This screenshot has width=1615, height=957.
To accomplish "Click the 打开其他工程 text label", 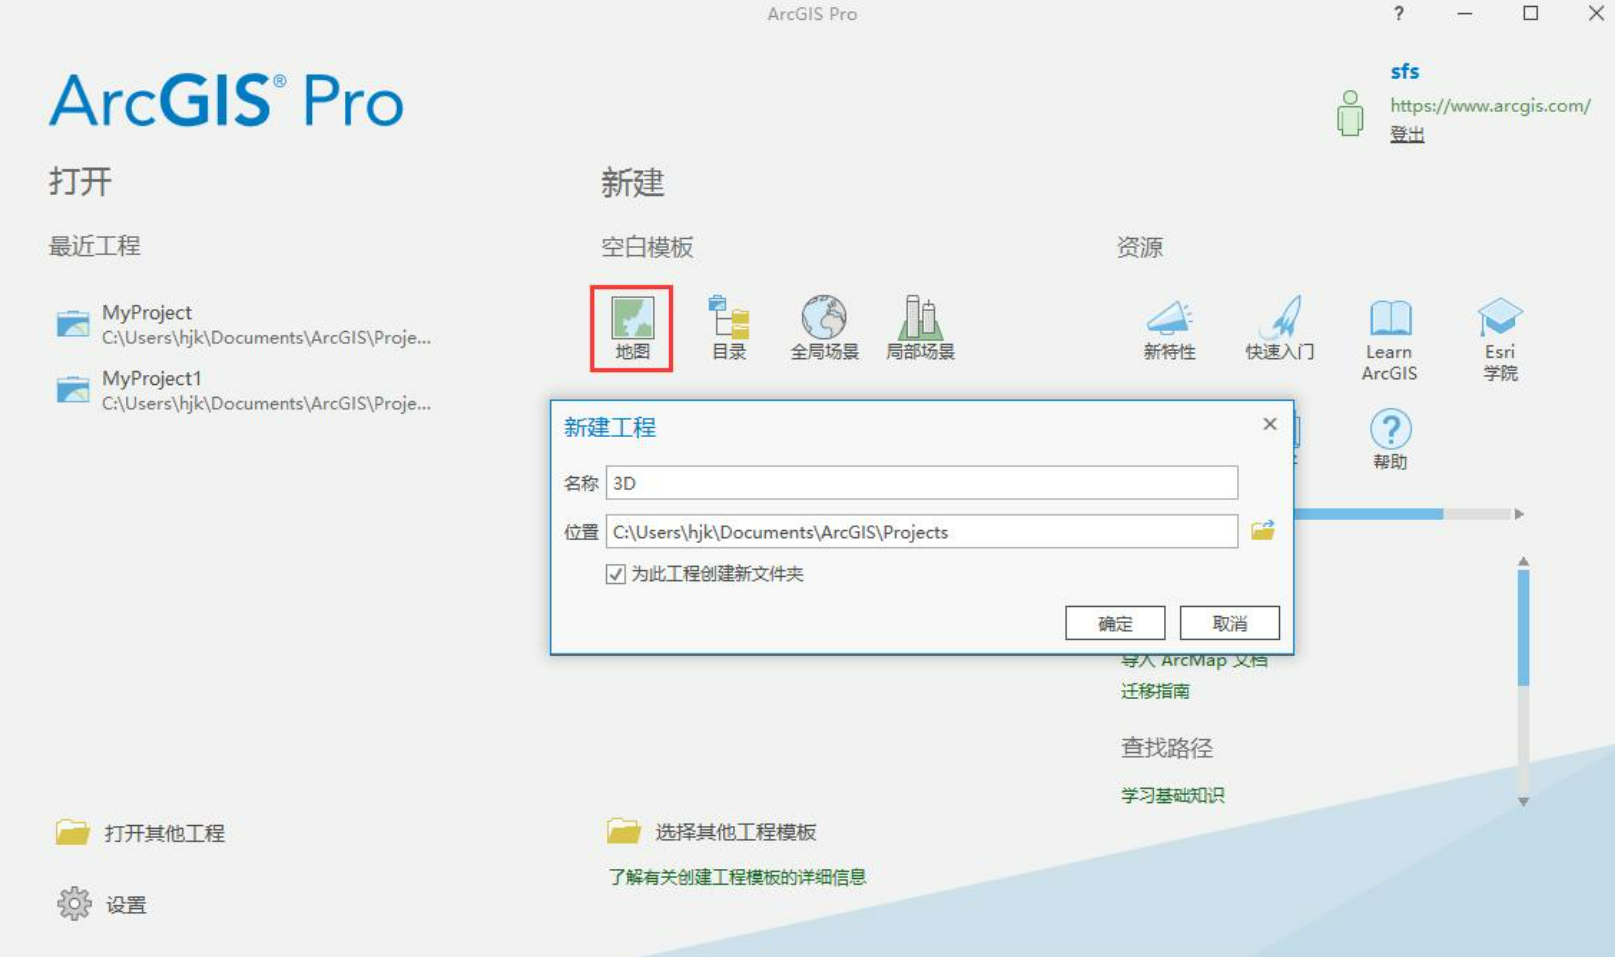I will [165, 833].
